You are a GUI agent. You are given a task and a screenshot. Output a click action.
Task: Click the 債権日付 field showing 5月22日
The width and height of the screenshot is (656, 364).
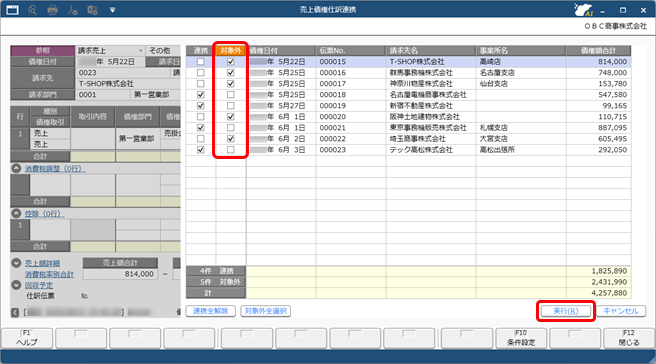point(110,62)
